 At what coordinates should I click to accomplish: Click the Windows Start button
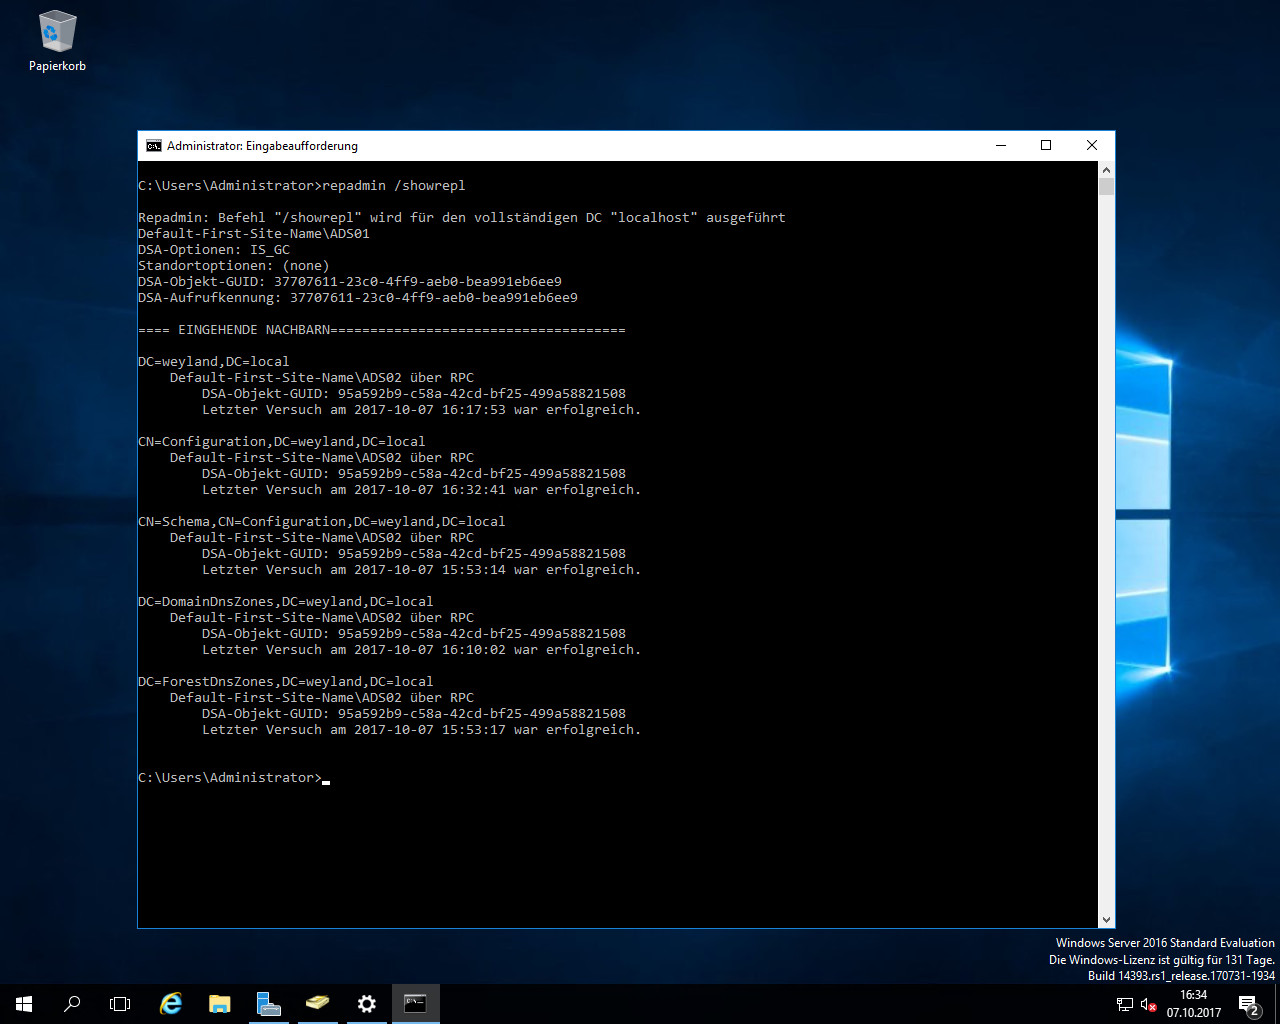click(x=24, y=1004)
